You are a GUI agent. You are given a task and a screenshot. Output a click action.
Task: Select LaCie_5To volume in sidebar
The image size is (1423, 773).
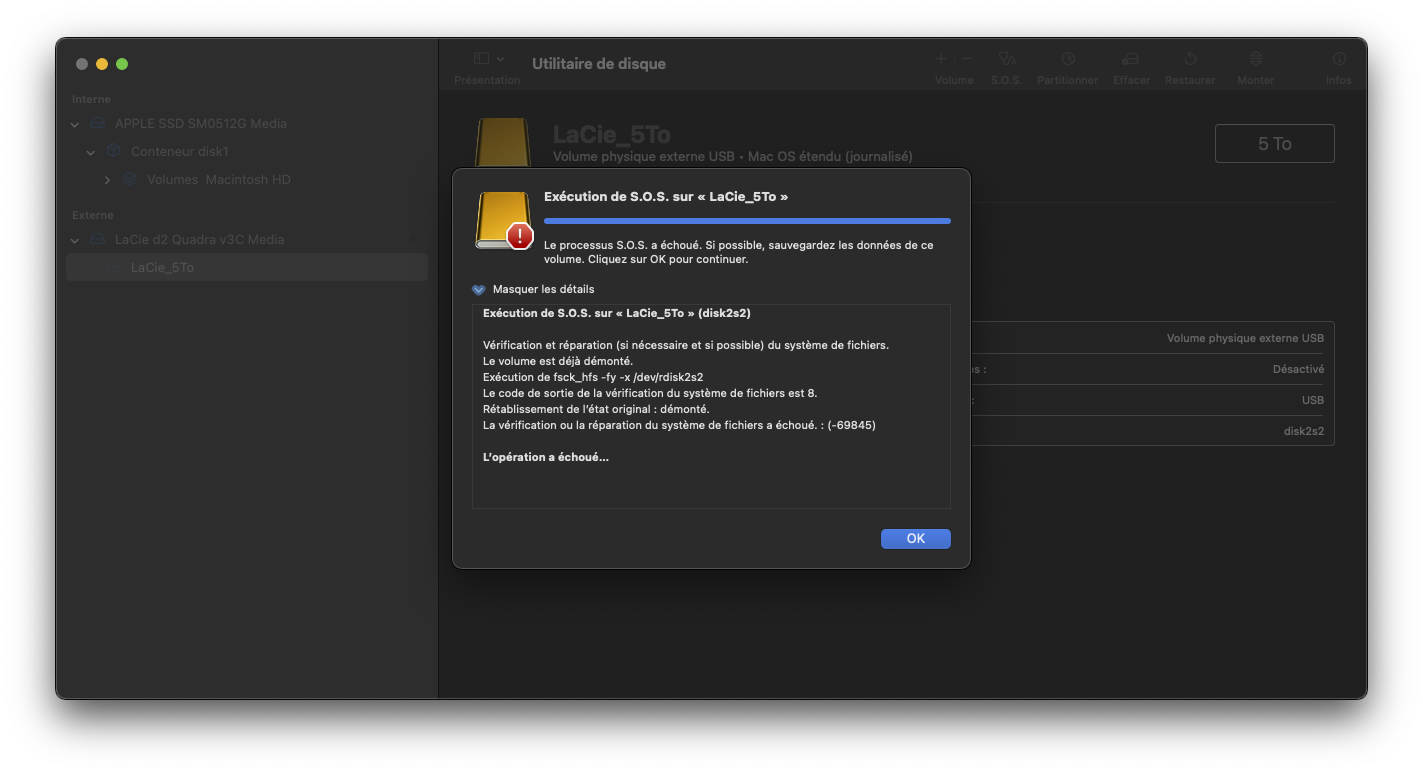click(x=162, y=267)
